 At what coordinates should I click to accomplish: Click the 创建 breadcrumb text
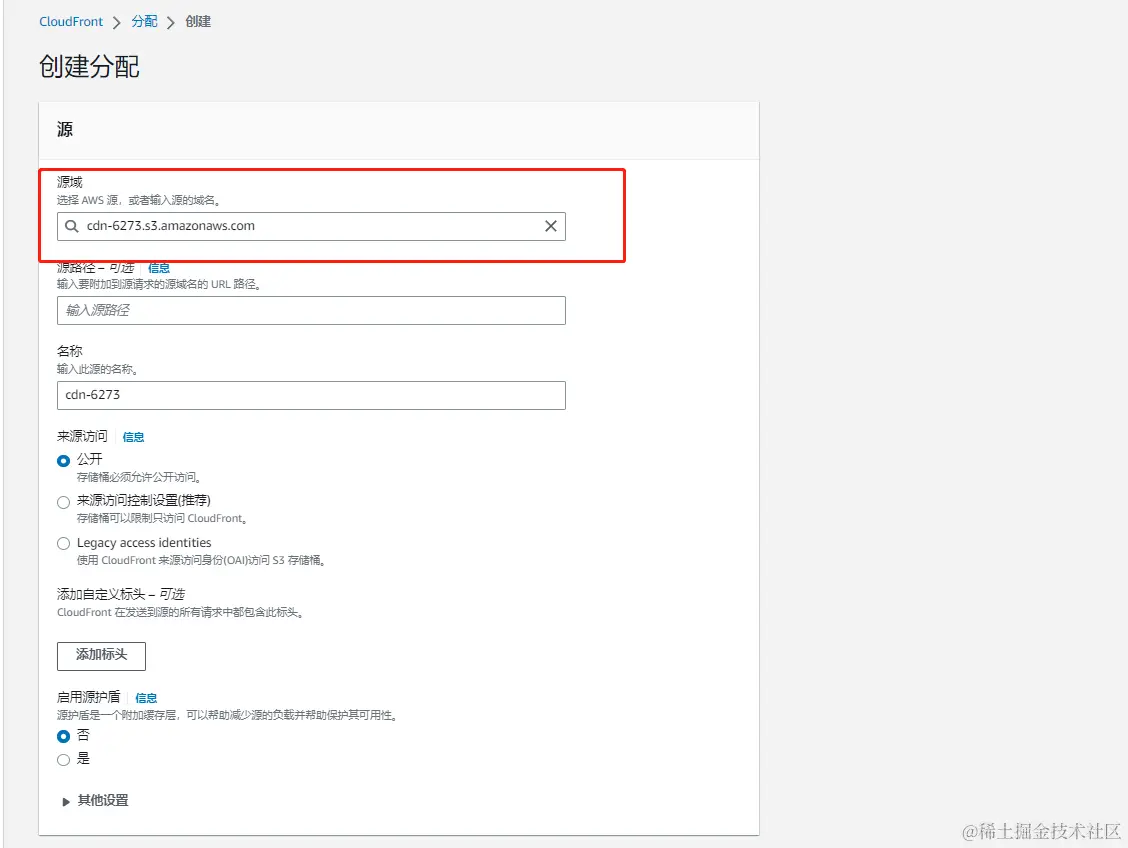[x=198, y=22]
